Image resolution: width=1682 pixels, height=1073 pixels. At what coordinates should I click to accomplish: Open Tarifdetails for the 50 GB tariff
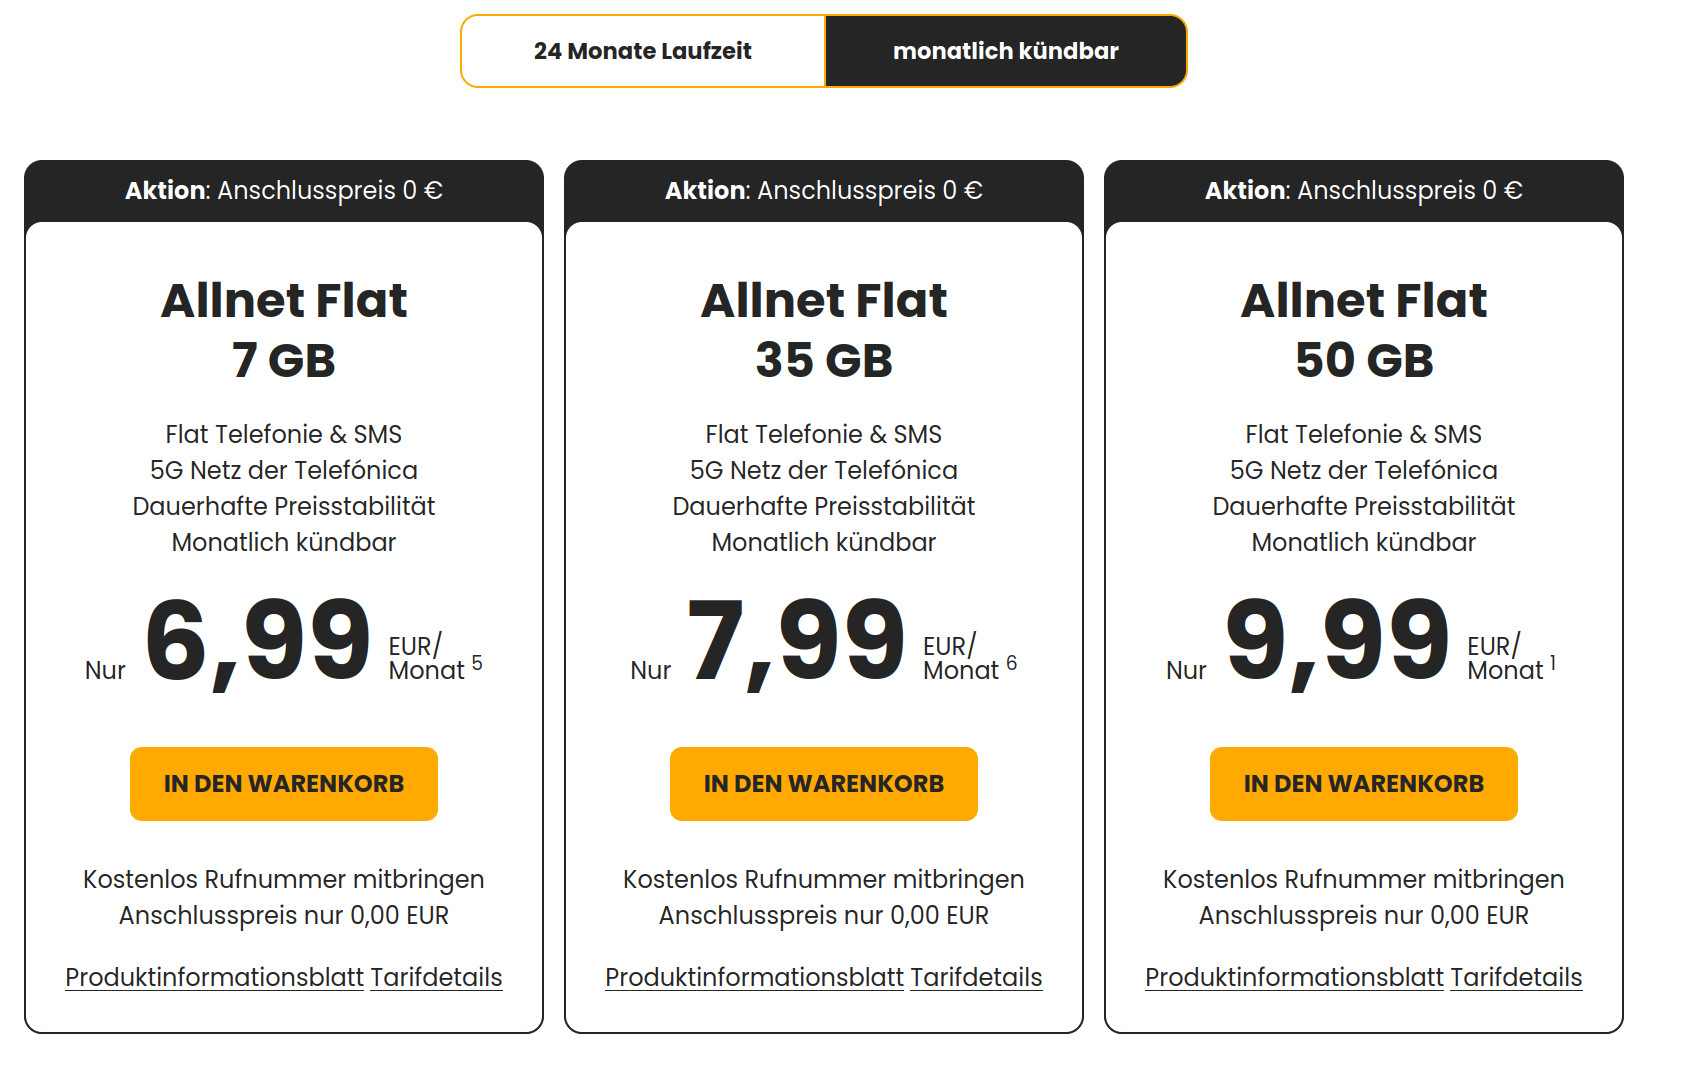point(1516,977)
